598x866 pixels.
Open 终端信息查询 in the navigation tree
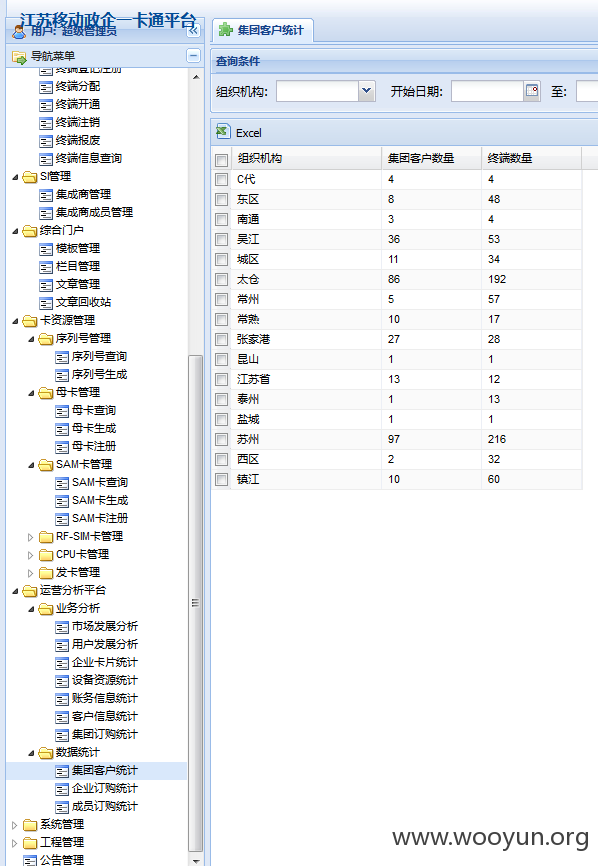click(88, 159)
